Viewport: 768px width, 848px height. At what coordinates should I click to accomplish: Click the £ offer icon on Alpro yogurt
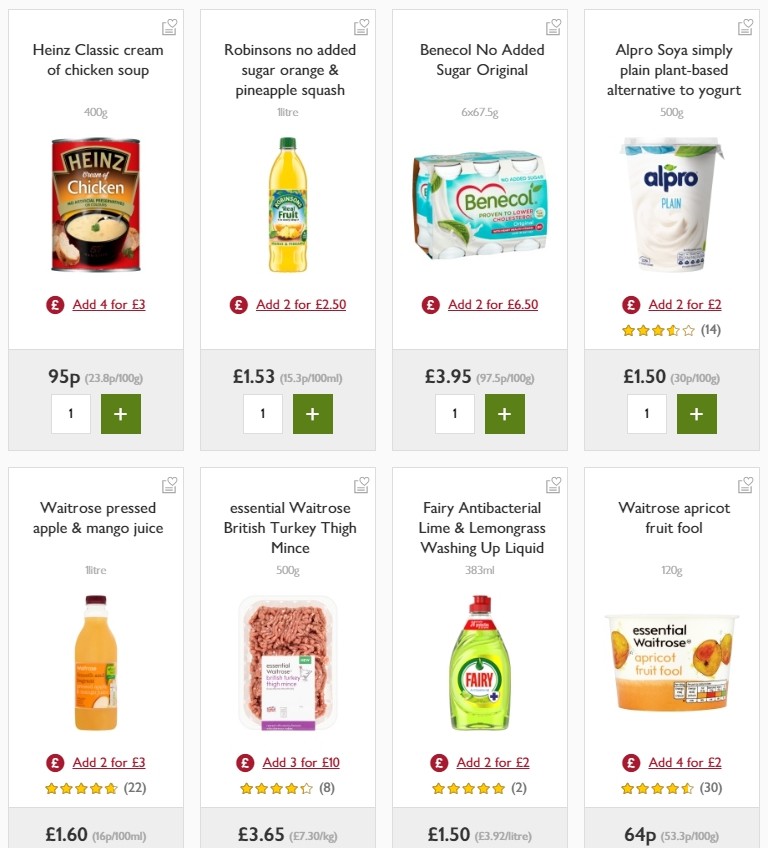click(x=630, y=304)
